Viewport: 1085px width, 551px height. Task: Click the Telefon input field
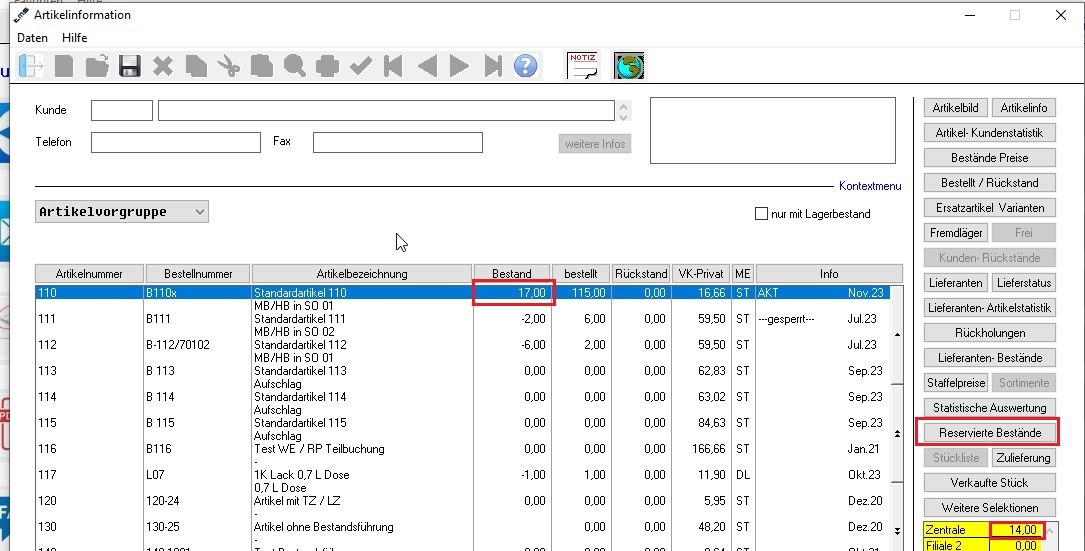point(176,142)
